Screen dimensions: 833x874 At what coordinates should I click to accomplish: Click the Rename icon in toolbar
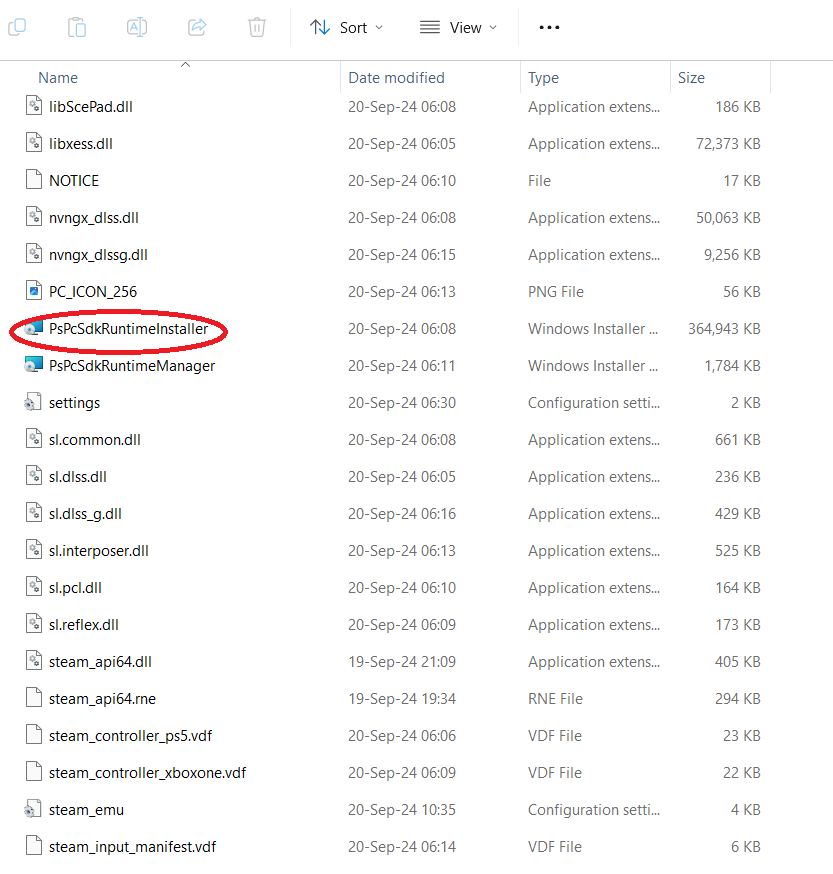click(137, 27)
